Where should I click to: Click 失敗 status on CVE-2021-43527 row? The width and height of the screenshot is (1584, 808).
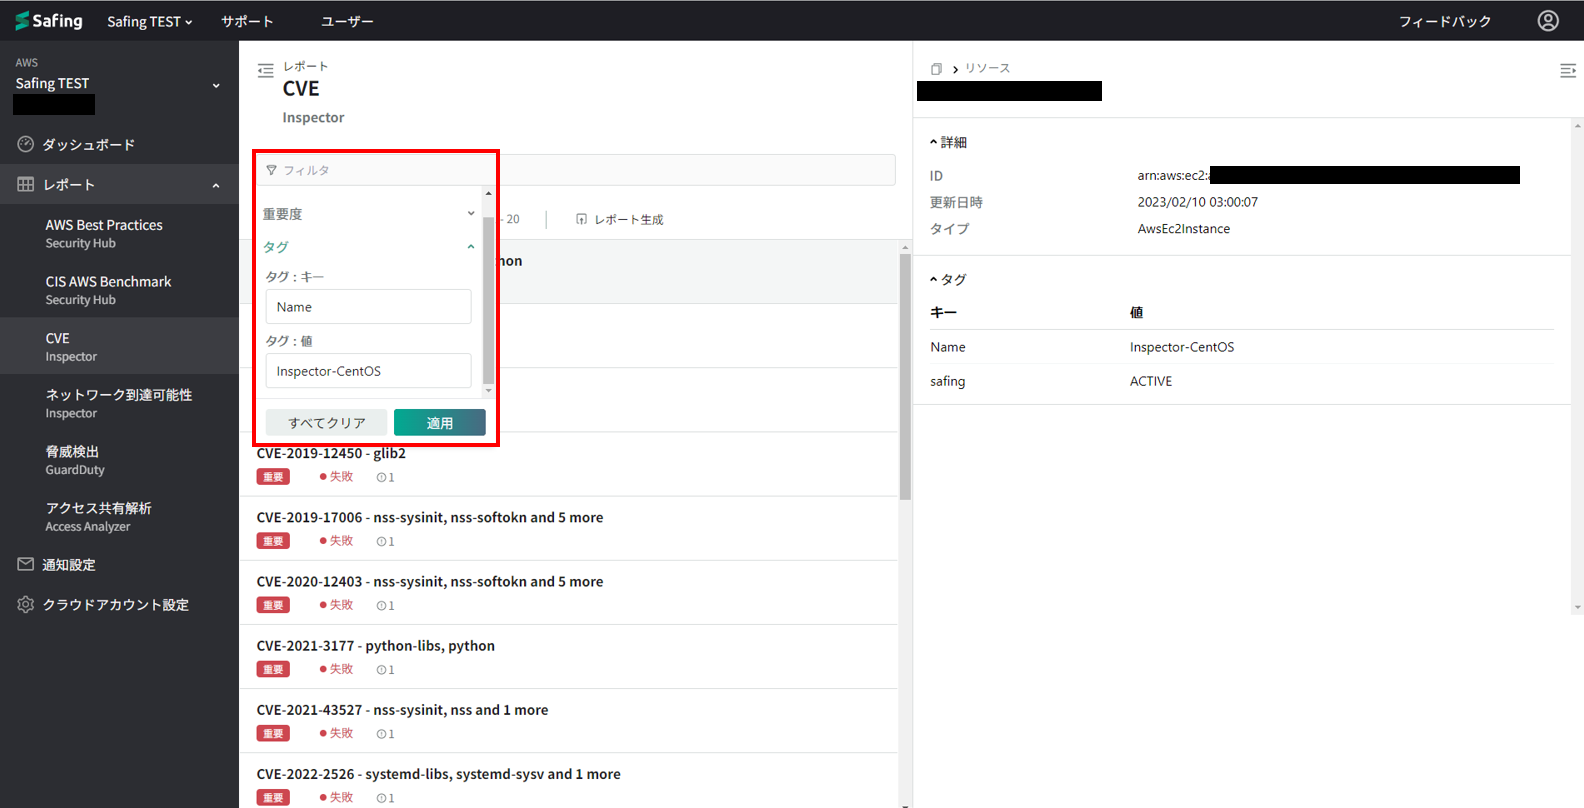(x=337, y=733)
